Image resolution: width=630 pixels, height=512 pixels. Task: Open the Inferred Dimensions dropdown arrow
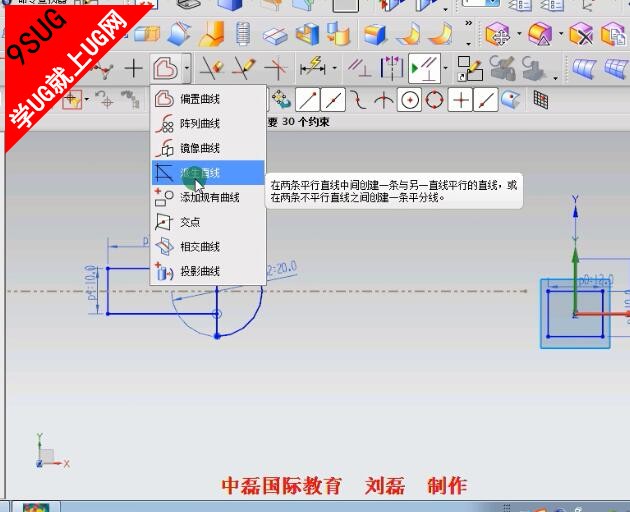334,68
